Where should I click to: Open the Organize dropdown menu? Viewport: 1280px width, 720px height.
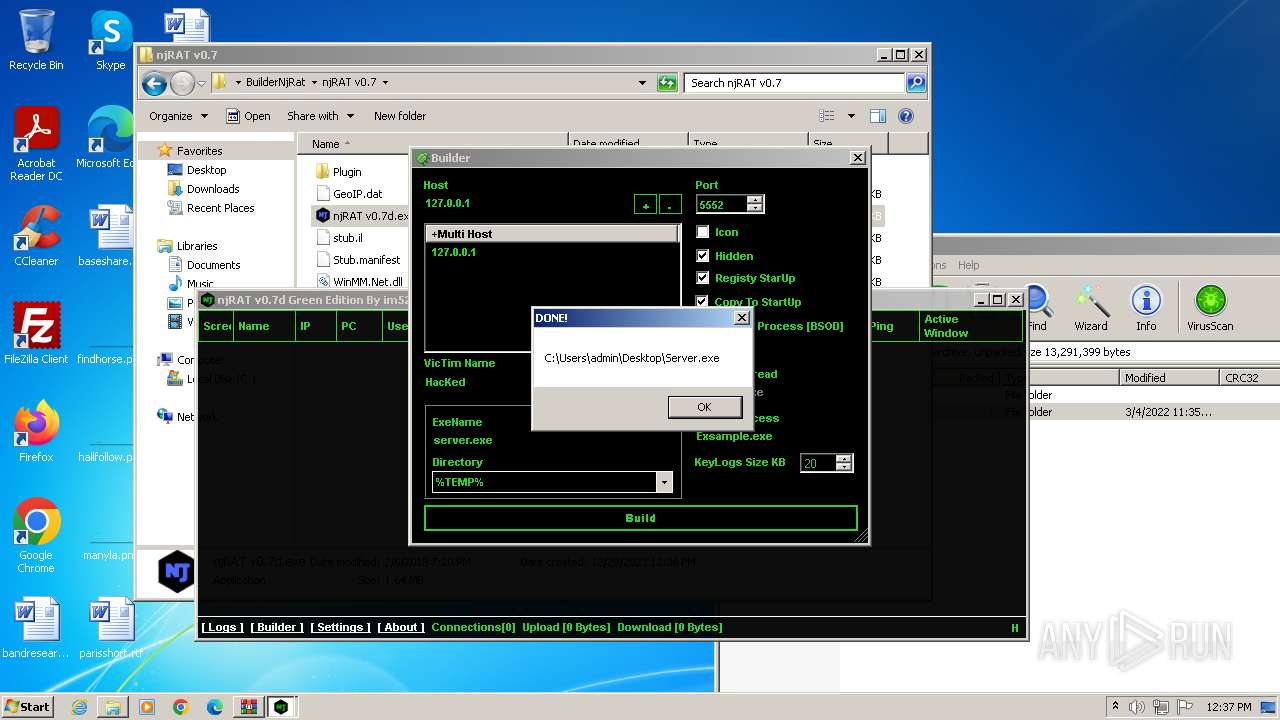coord(178,116)
